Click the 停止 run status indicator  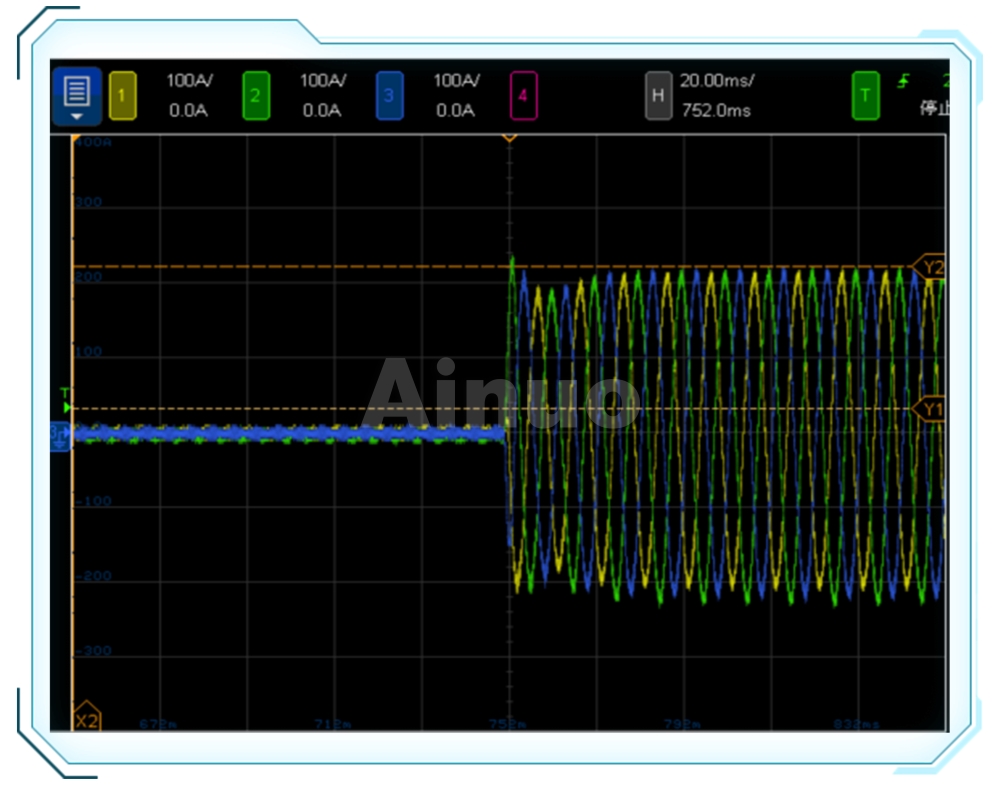coord(933,108)
